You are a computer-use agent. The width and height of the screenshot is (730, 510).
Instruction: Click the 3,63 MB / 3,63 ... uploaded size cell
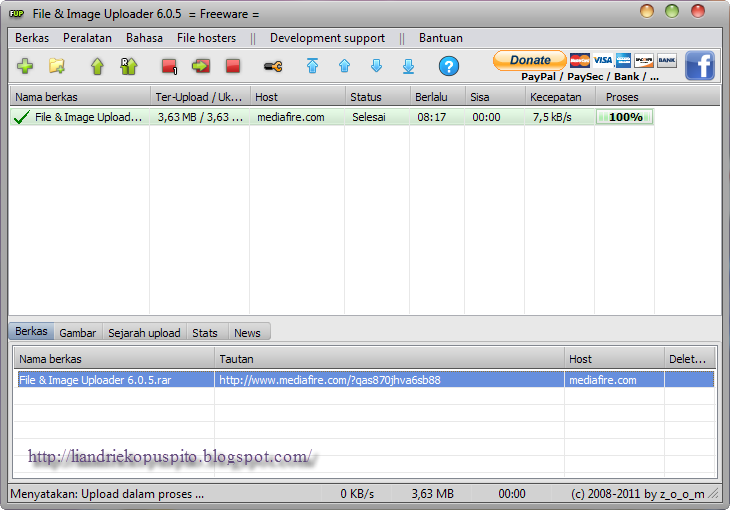[x=200, y=117]
